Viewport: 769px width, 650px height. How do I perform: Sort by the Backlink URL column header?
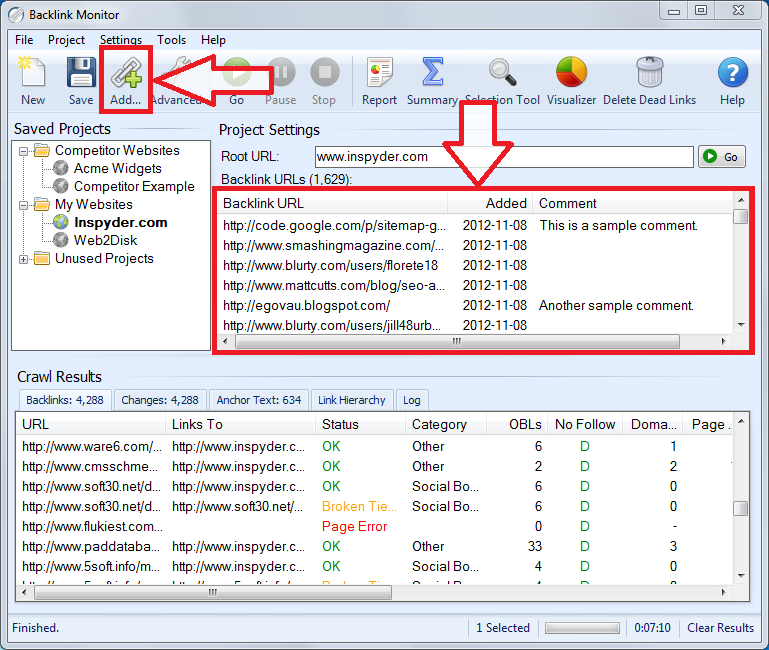(x=332, y=203)
